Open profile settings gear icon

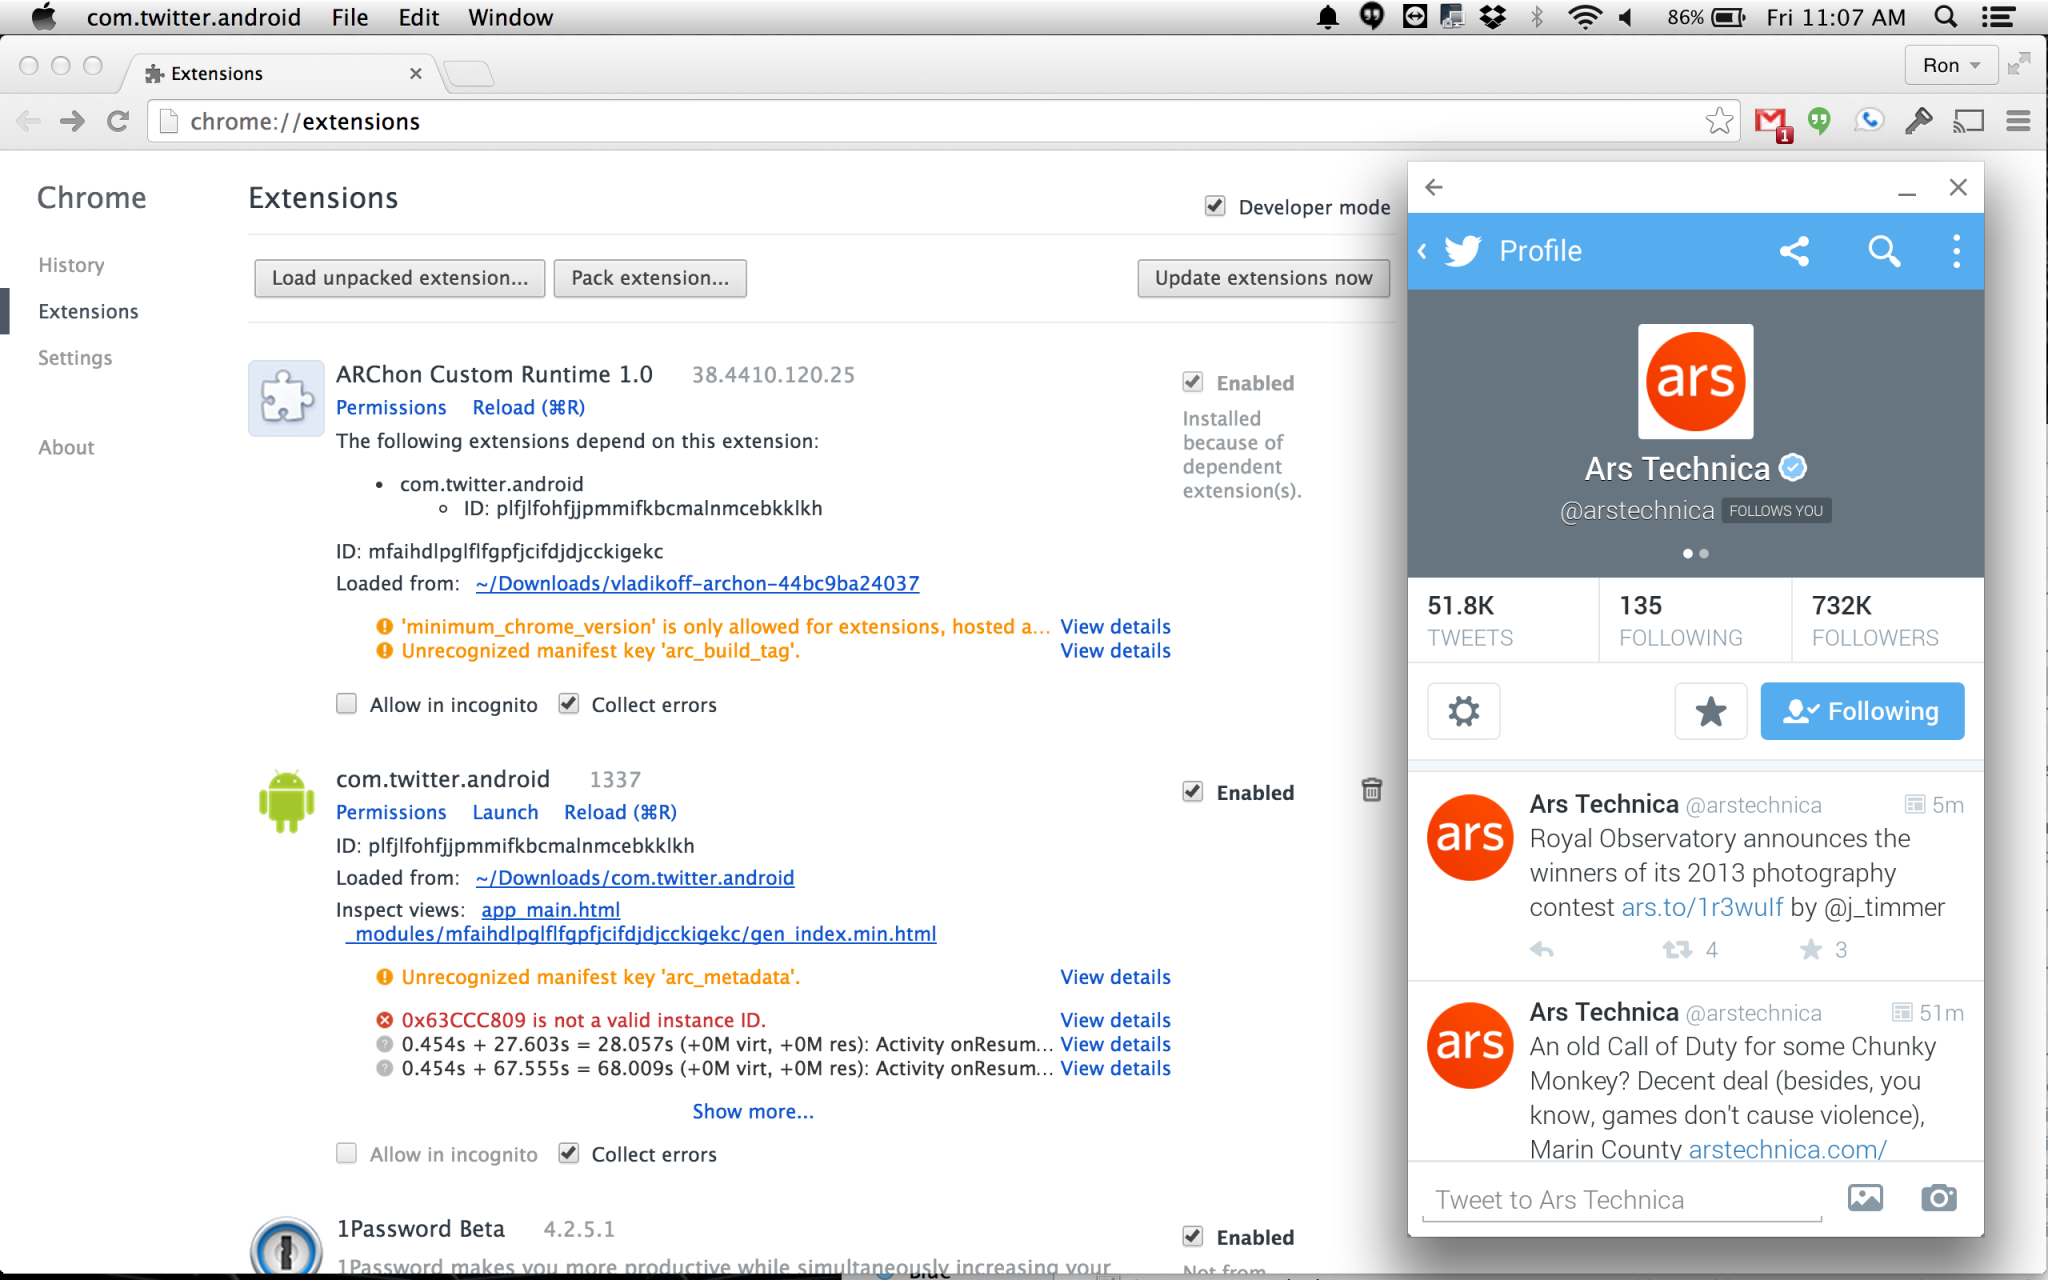pos(1463,711)
